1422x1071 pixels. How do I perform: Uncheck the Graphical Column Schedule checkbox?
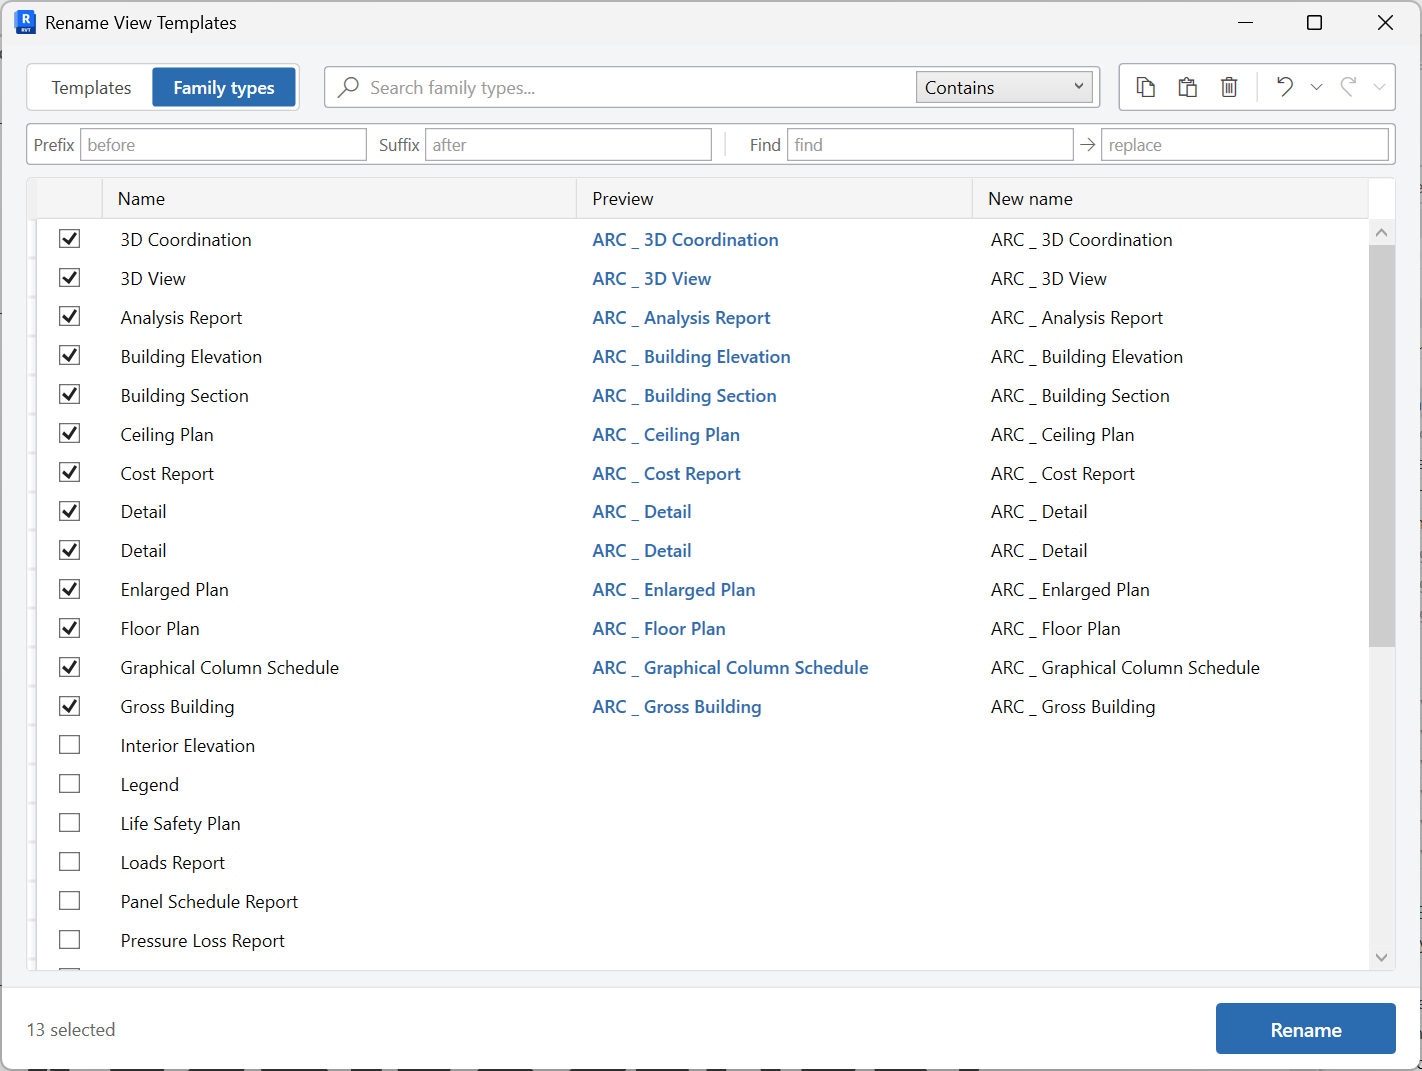point(69,666)
